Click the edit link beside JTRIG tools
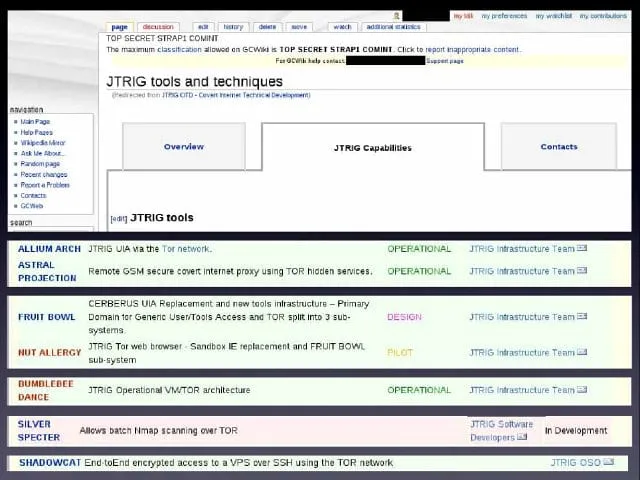Viewport: 640px width, 480px height. point(119,219)
